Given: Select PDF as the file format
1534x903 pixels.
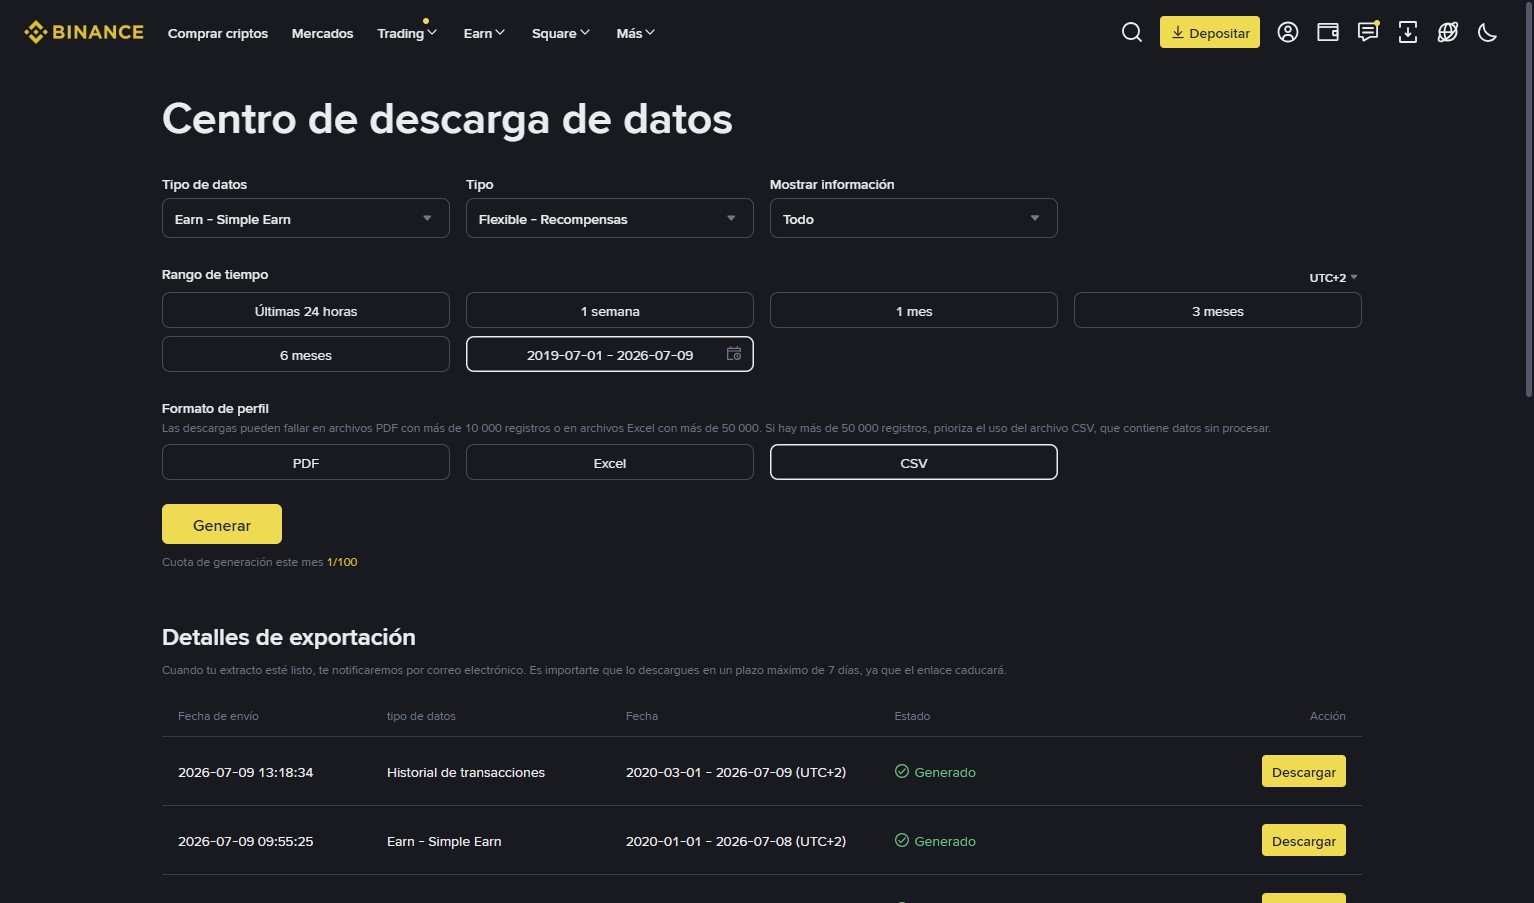Looking at the screenshot, I should click(306, 462).
